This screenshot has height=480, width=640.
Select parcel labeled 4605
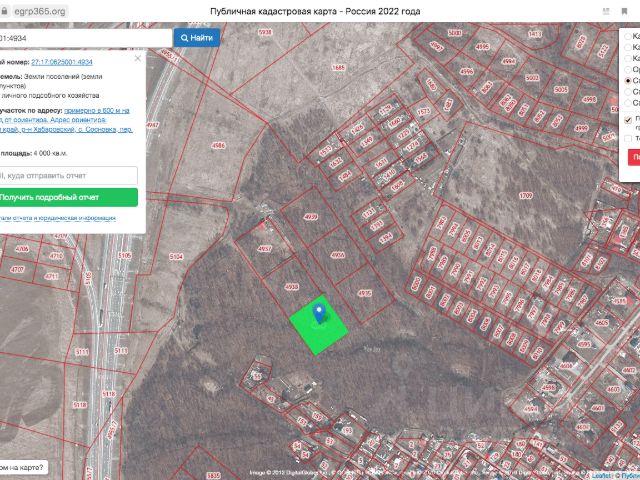pyautogui.click(x=602, y=323)
